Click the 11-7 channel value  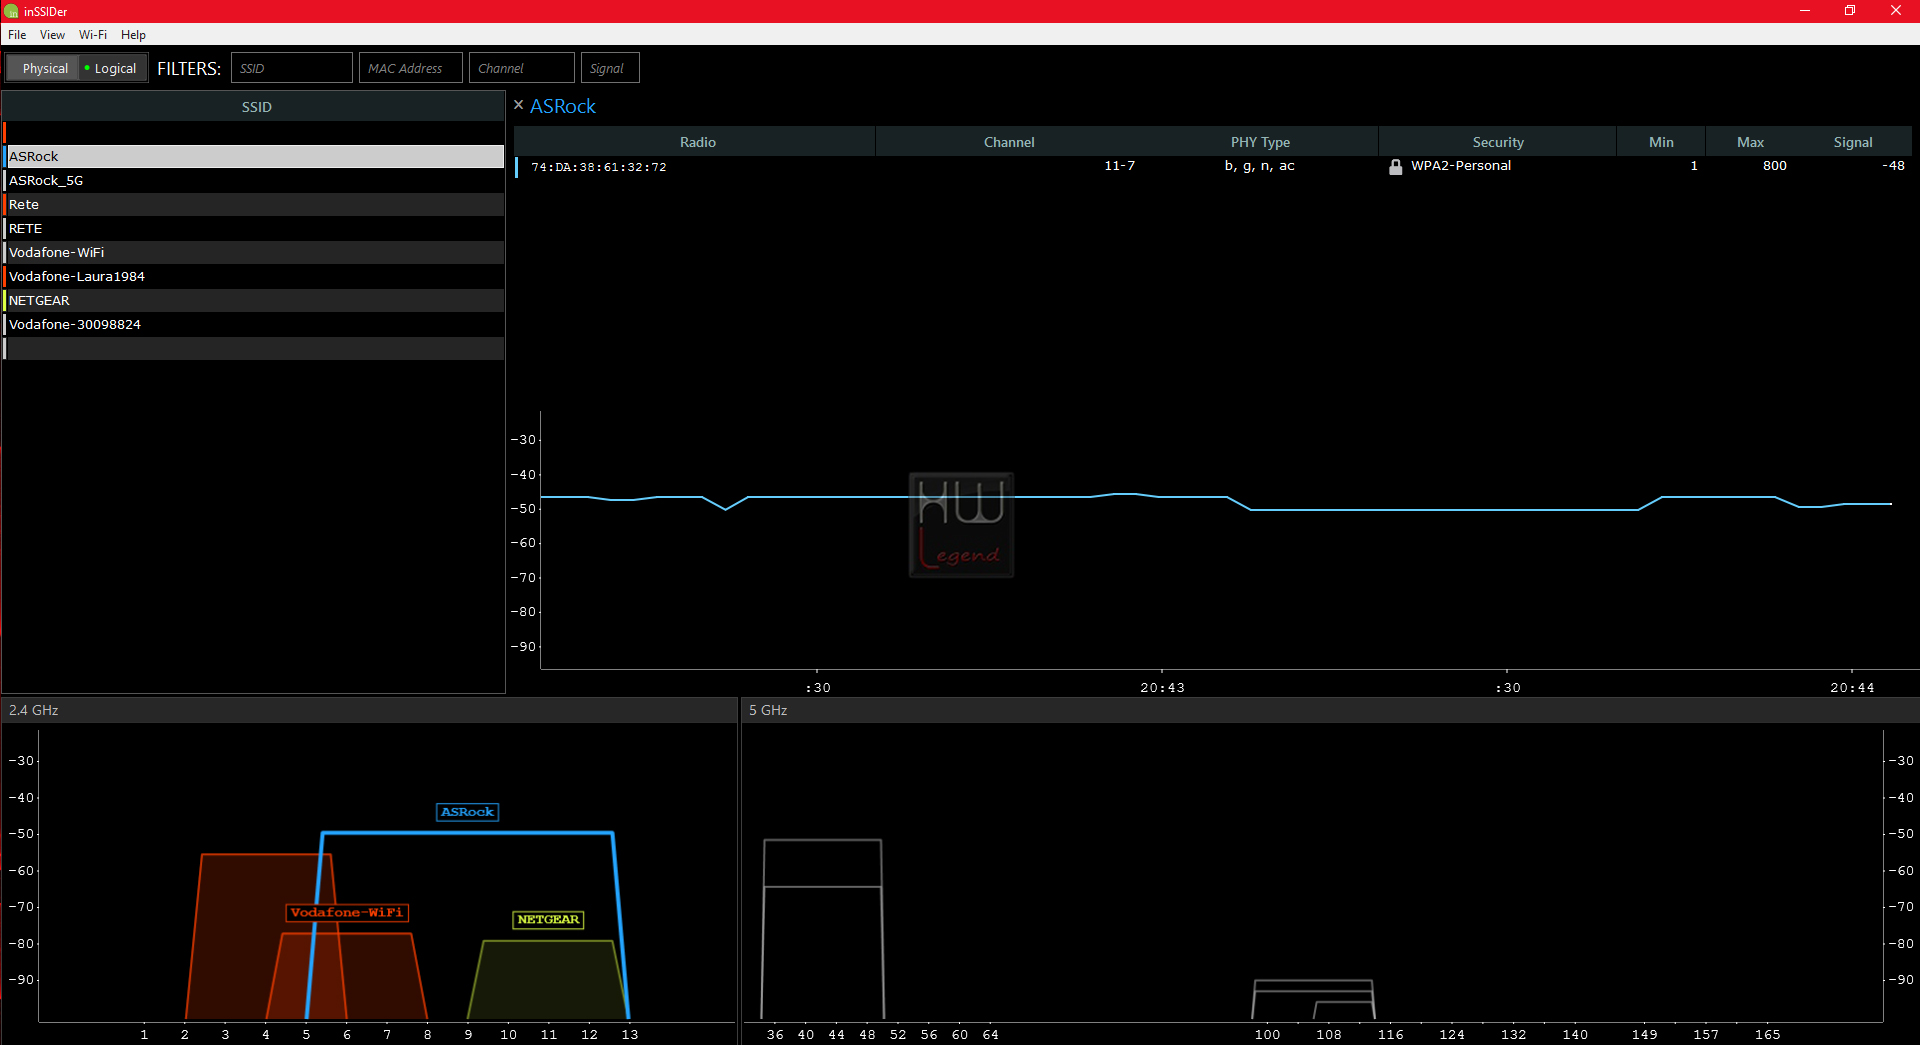[x=1119, y=166]
